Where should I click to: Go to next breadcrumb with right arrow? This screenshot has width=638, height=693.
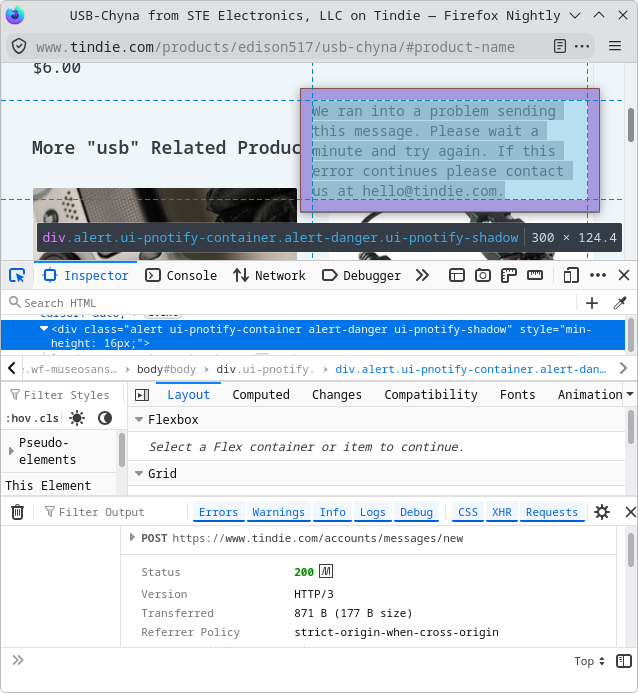623,368
